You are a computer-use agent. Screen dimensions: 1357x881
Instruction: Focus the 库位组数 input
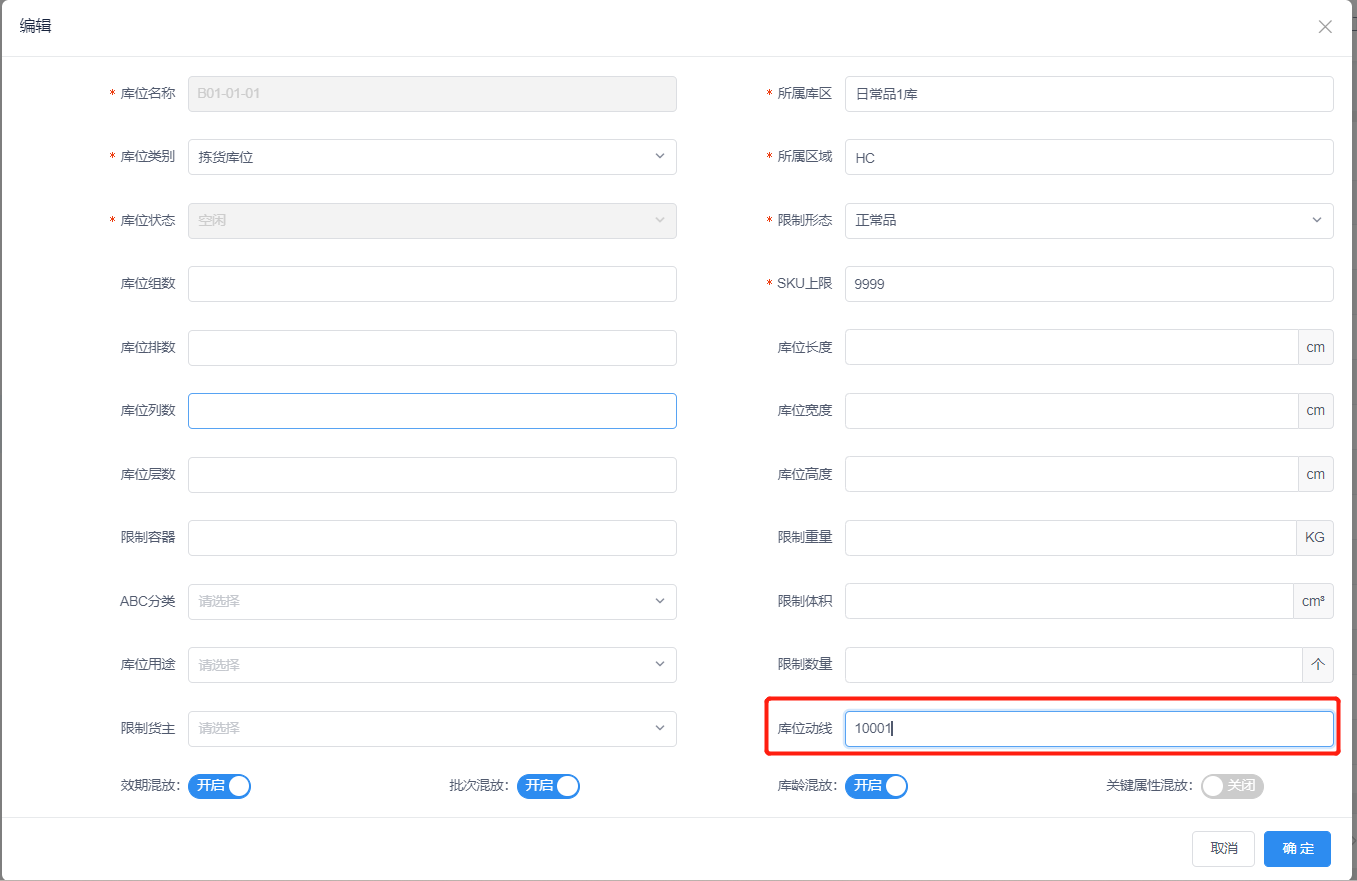point(432,284)
